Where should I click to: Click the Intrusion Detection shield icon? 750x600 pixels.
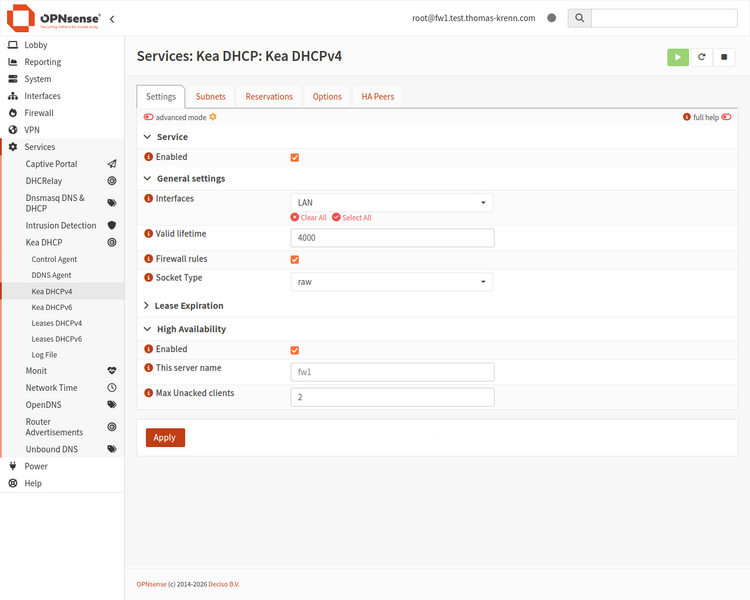(112, 225)
